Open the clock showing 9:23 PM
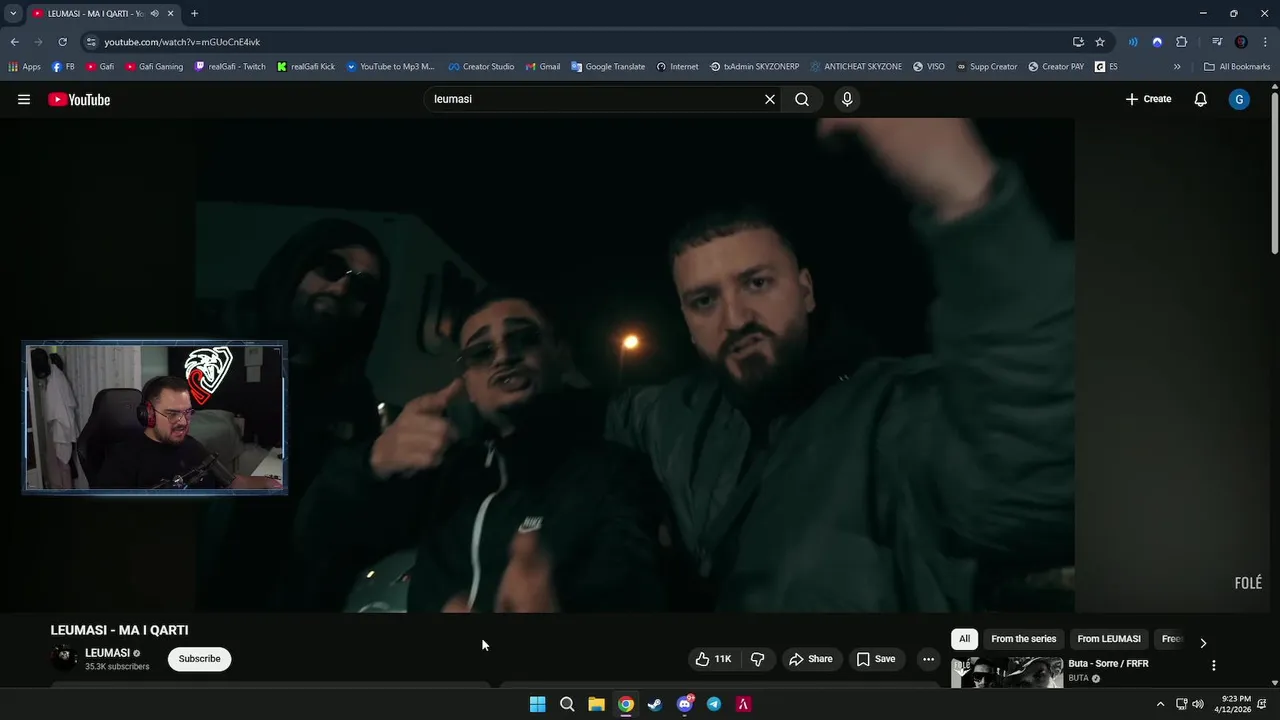Screen dimensions: 1280x720 tap(1233, 704)
